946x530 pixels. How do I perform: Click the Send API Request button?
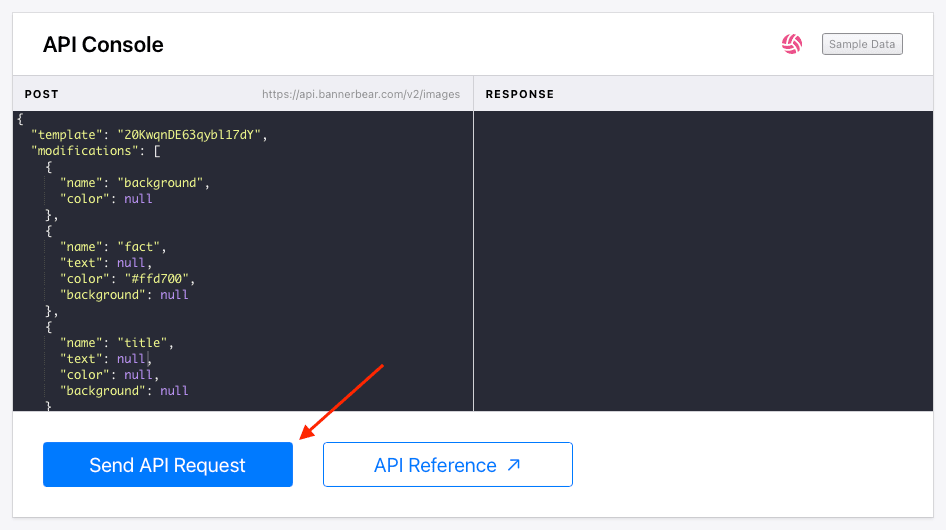(168, 464)
